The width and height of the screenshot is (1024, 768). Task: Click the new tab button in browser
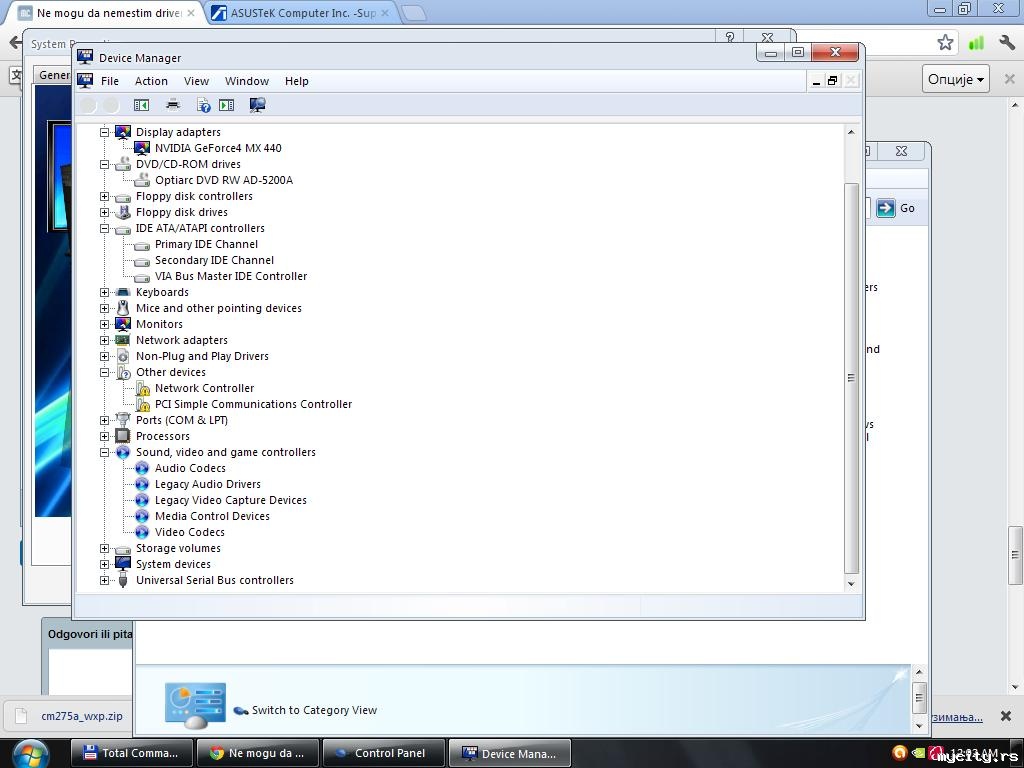pyautogui.click(x=413, y=12)
